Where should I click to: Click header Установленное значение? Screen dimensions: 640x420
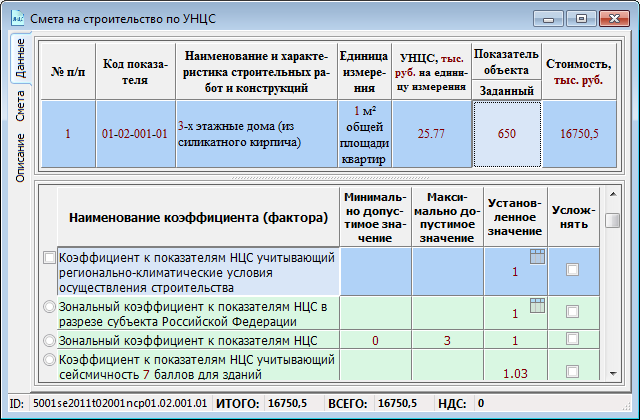515,217
